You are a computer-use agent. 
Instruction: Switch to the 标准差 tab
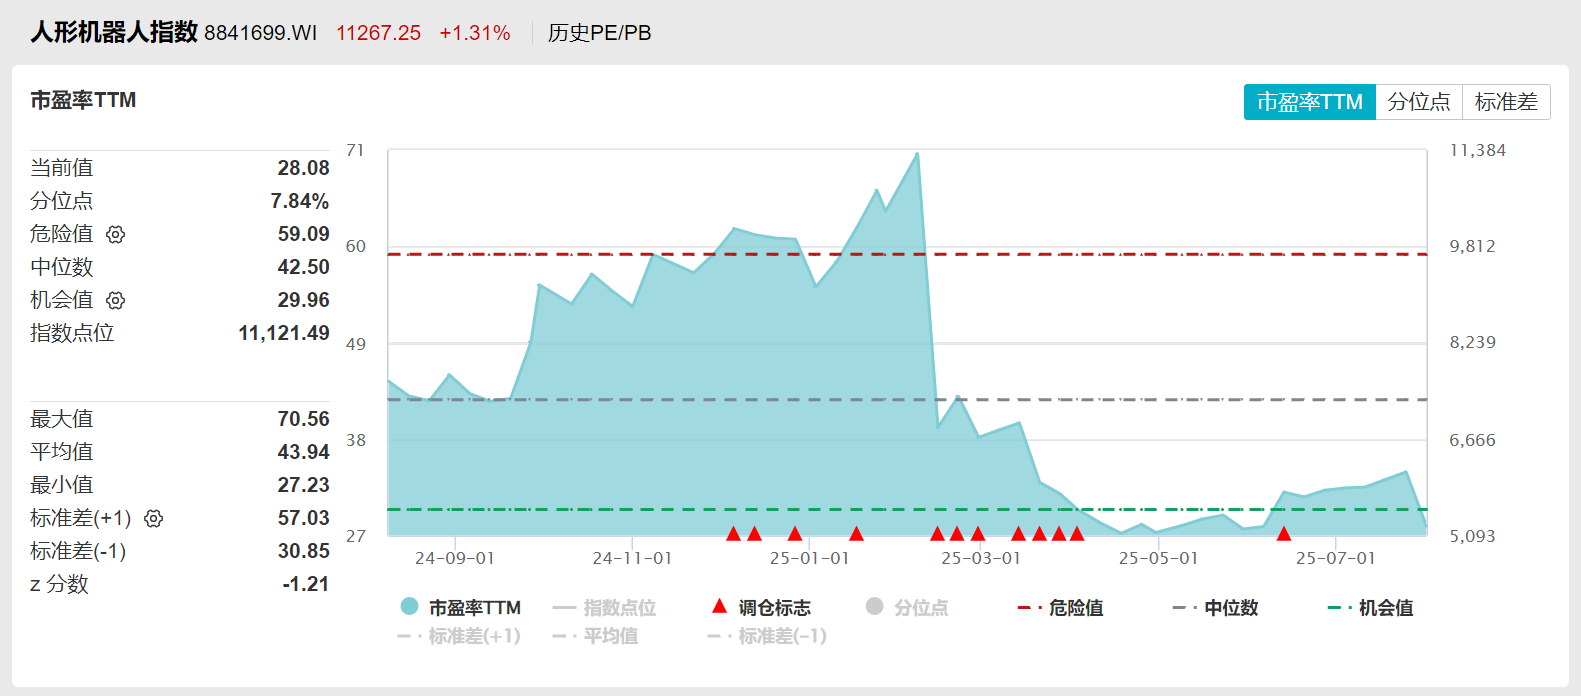coord(1506,102)
